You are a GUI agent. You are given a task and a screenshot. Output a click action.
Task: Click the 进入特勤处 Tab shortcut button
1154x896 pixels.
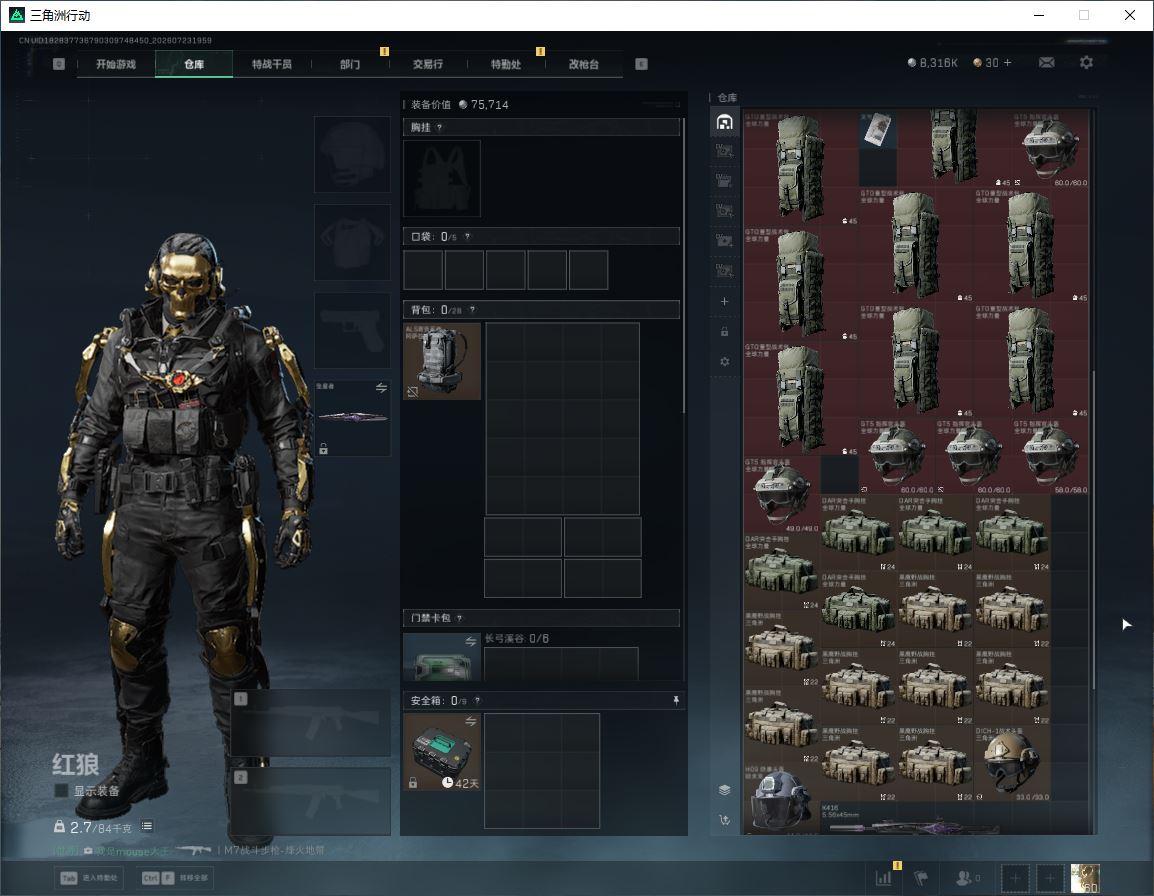coord(89,878)
